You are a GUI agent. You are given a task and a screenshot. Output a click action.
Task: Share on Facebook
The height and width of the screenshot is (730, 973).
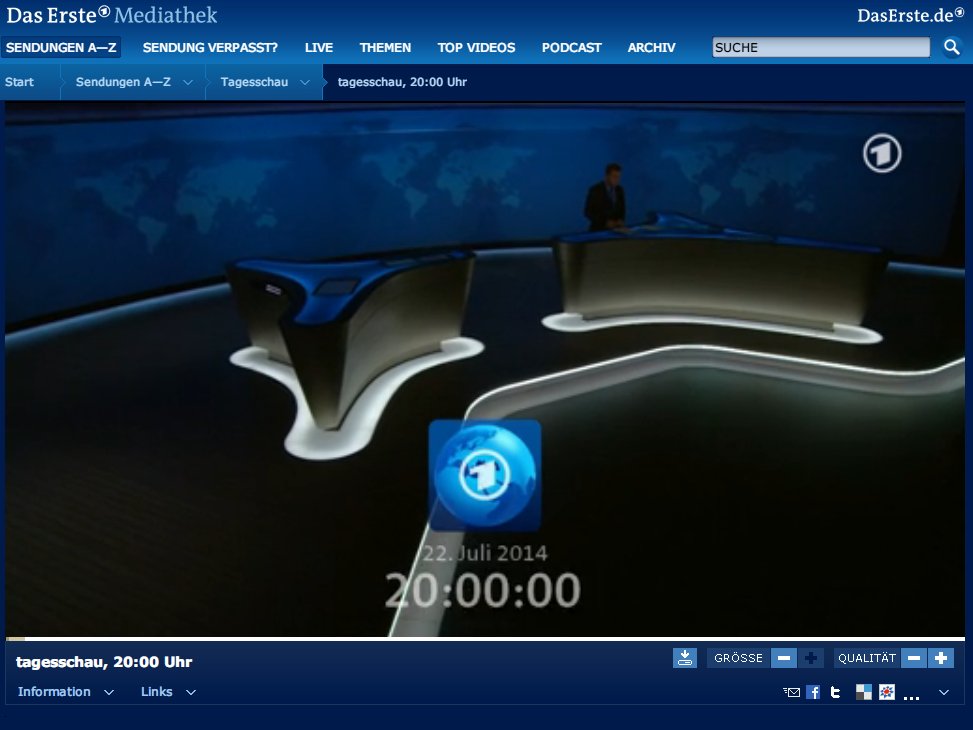[x=813, y=692]
